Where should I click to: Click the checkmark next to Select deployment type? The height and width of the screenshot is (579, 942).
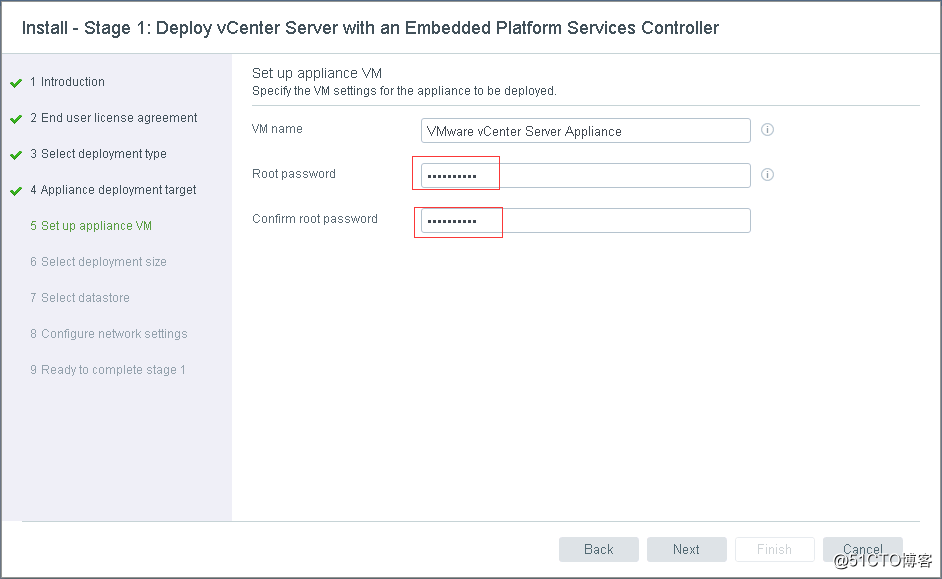[x=16, y=155]
